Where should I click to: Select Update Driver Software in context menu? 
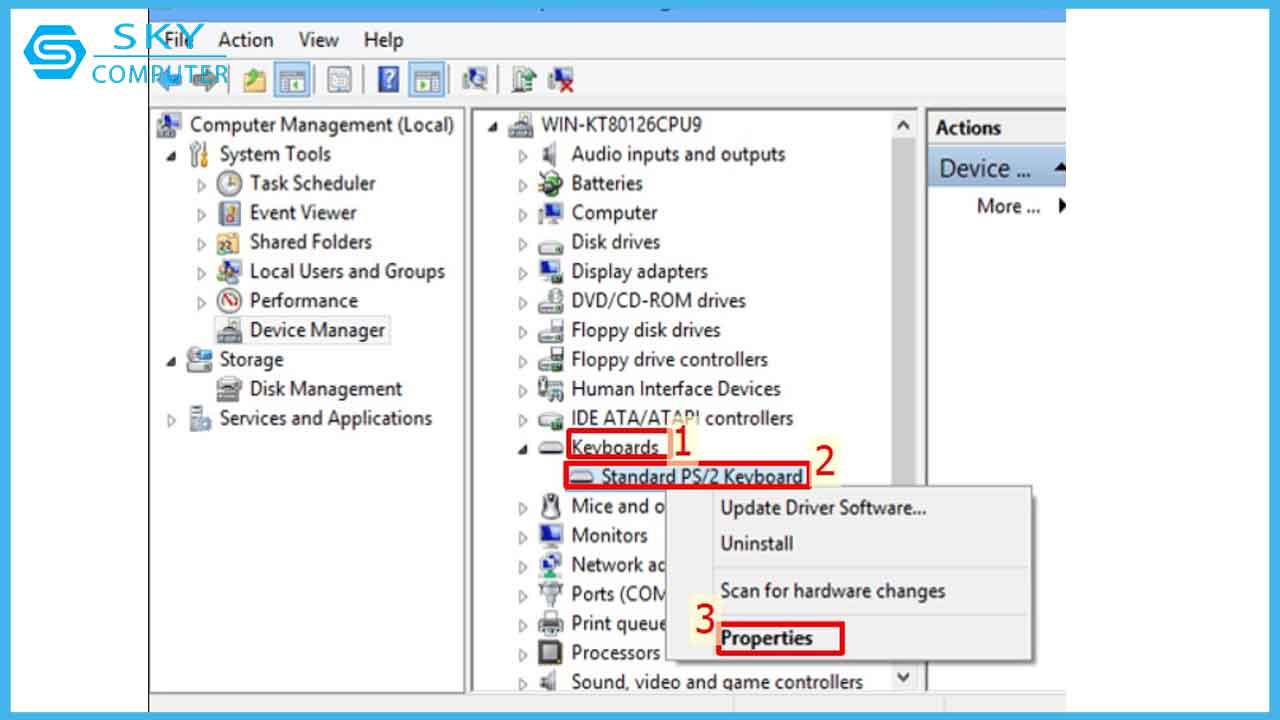tap(823, 508)
